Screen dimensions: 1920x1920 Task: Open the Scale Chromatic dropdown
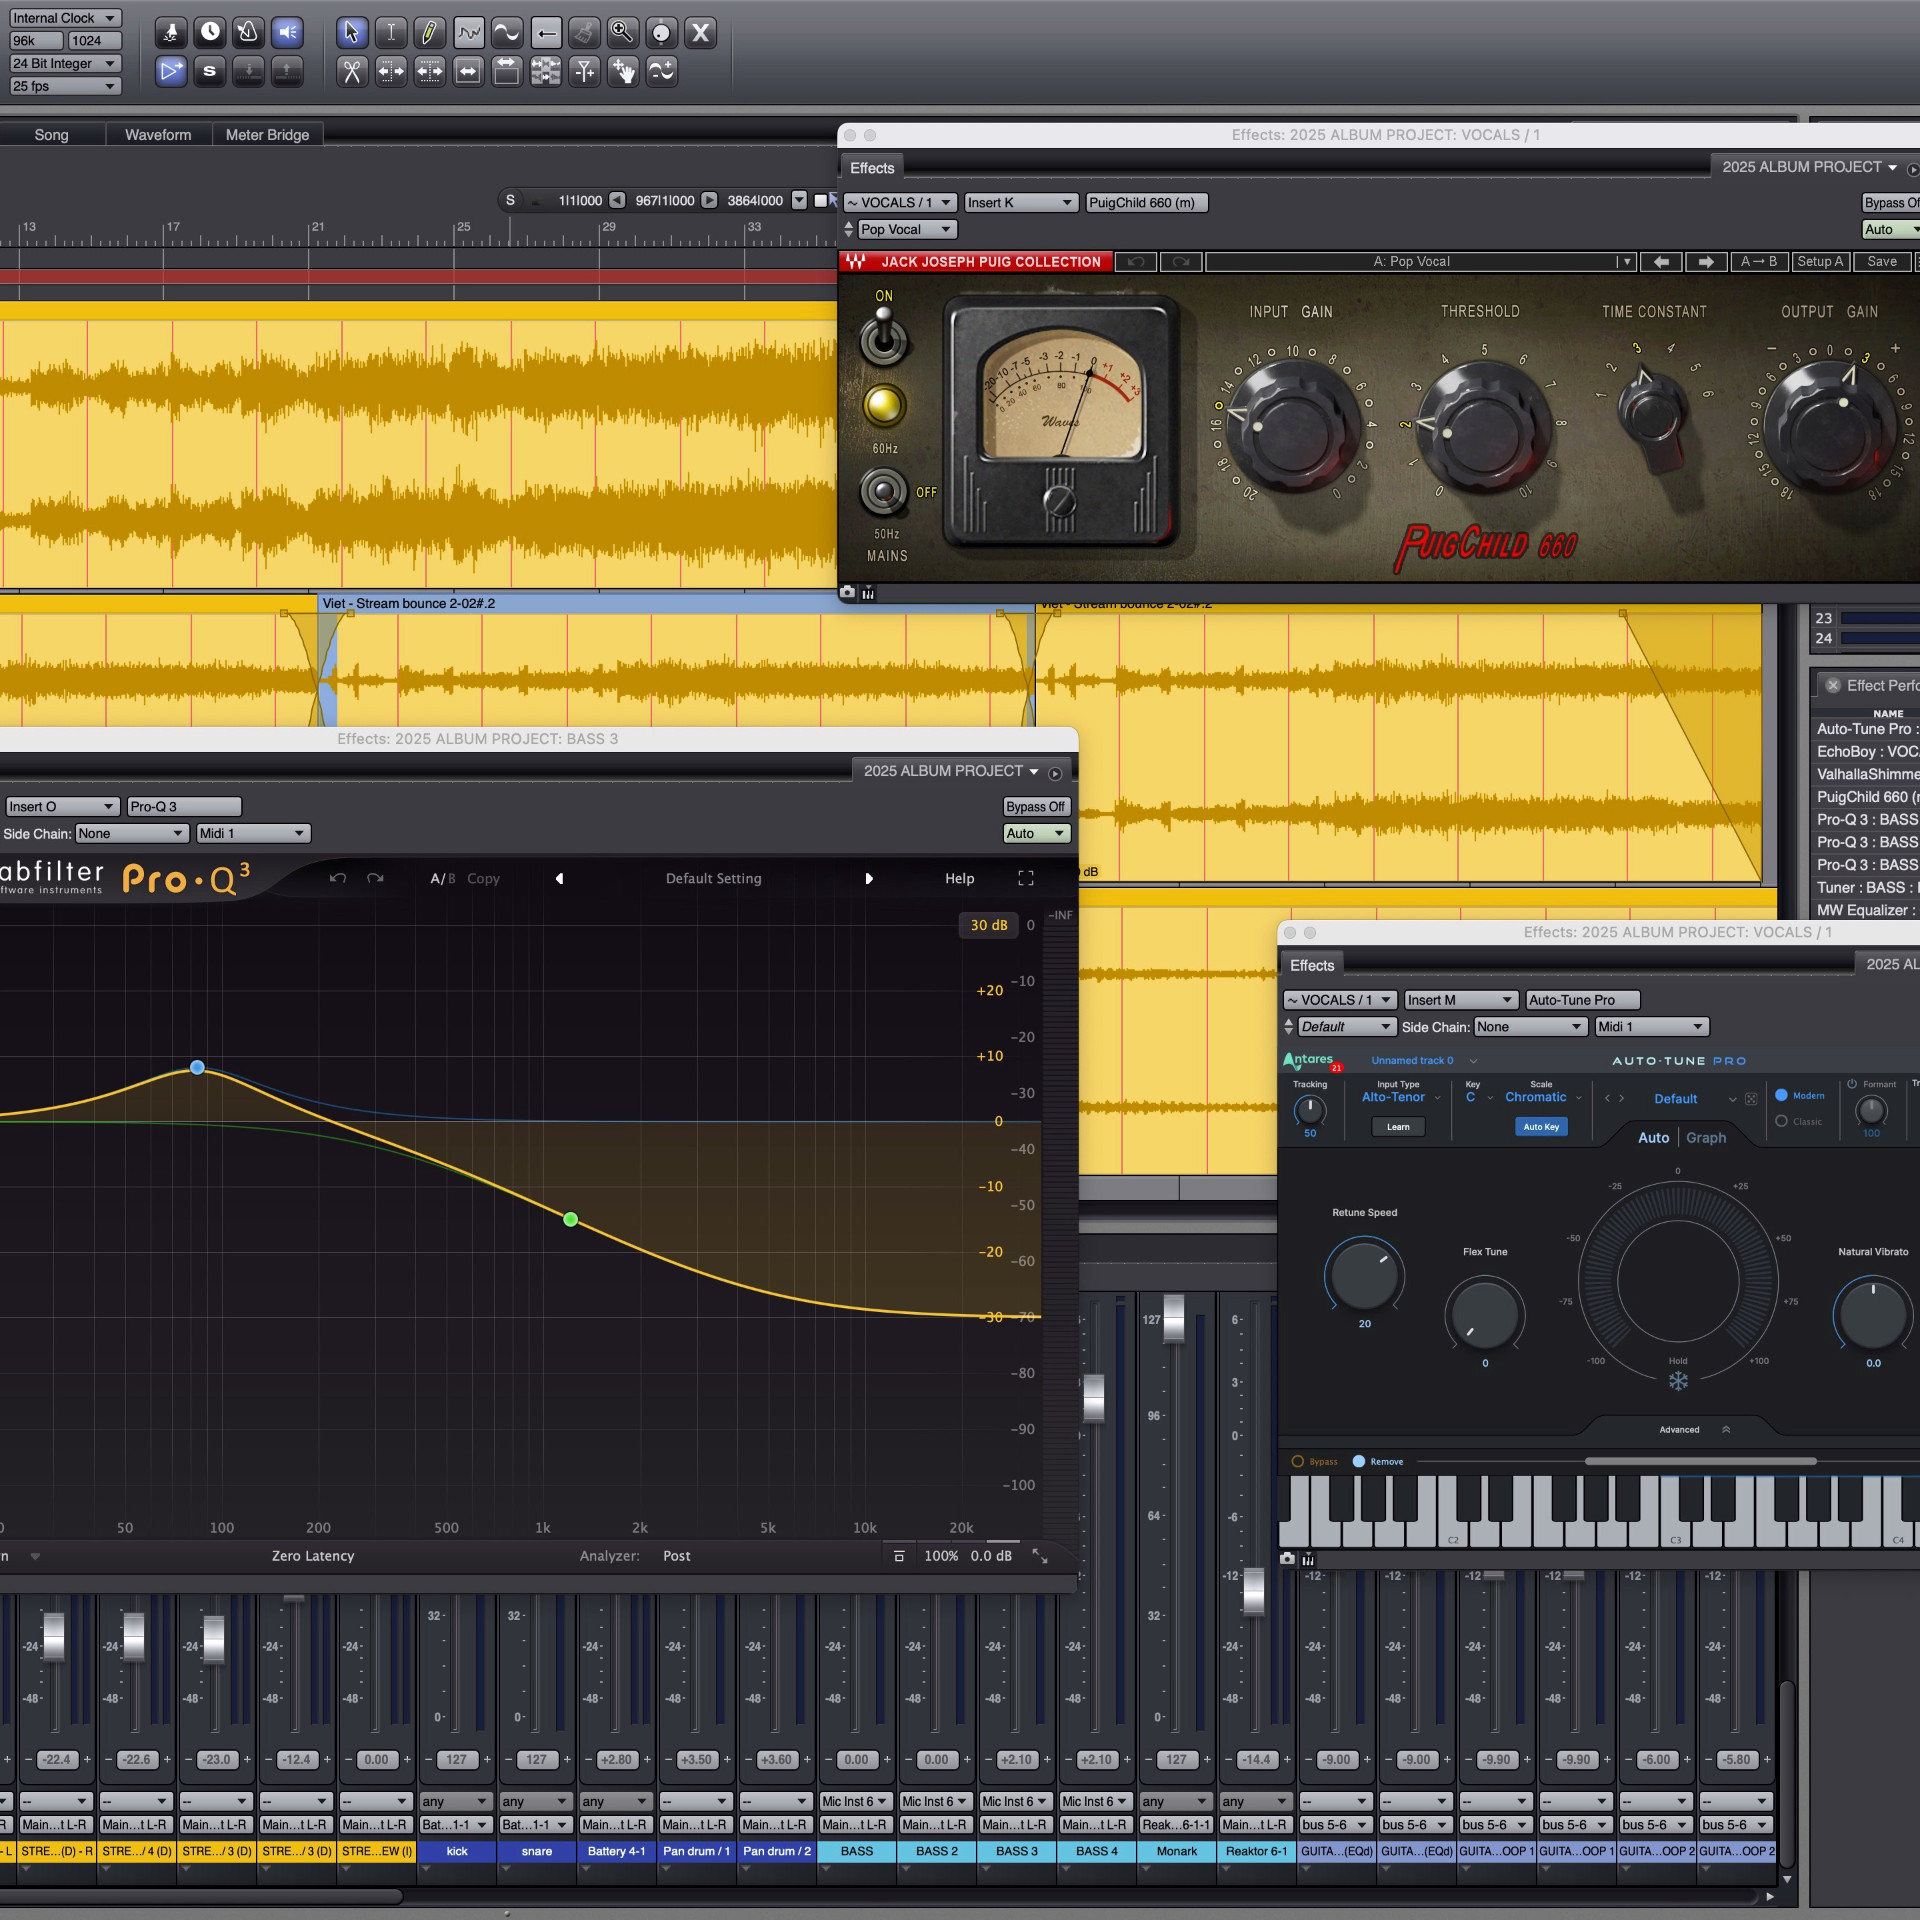(x=1543, y=1097)
